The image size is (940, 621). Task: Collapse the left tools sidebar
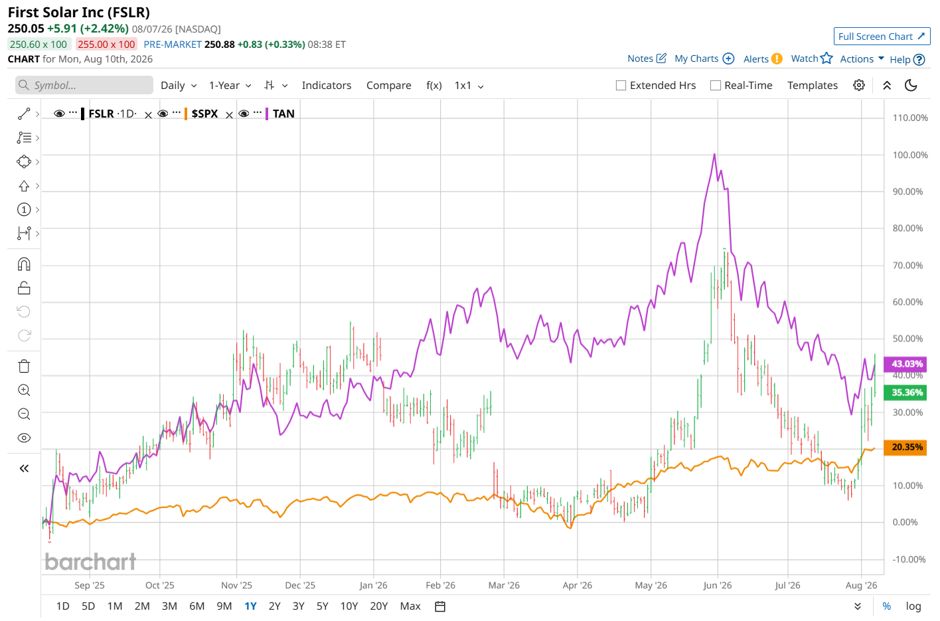tap(24, 469)
